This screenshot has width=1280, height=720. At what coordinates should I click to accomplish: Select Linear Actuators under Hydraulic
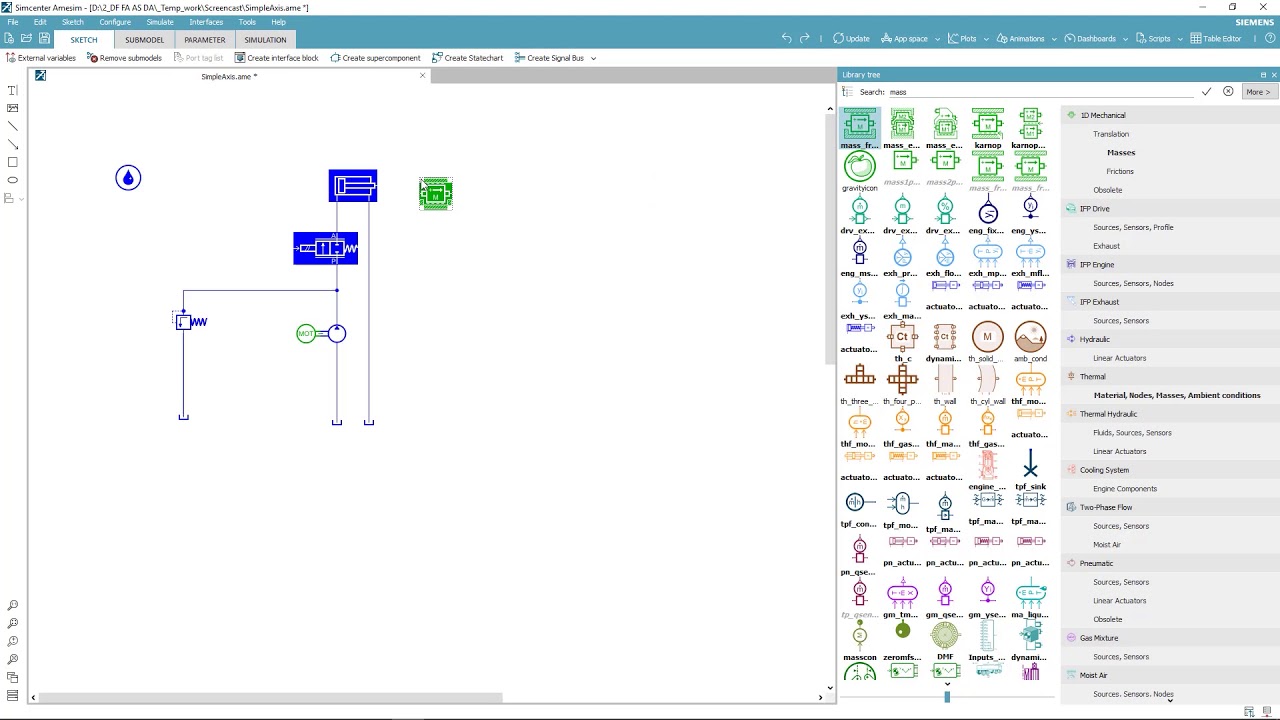(1120, 358)
